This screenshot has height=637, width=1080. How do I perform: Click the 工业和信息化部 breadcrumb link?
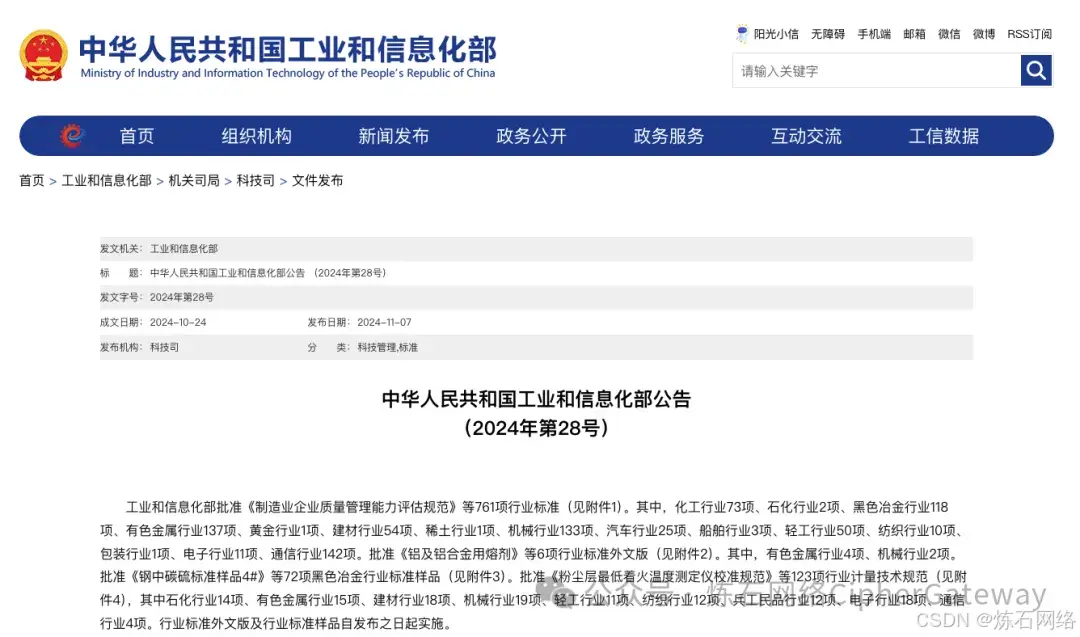click(x=107, y=180)
